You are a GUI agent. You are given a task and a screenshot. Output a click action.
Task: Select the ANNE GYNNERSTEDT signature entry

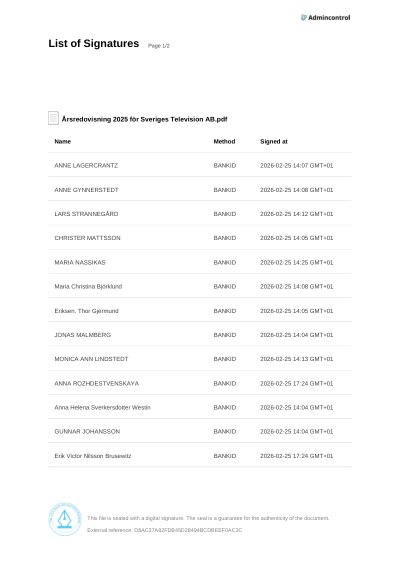[x=200, y=189]
